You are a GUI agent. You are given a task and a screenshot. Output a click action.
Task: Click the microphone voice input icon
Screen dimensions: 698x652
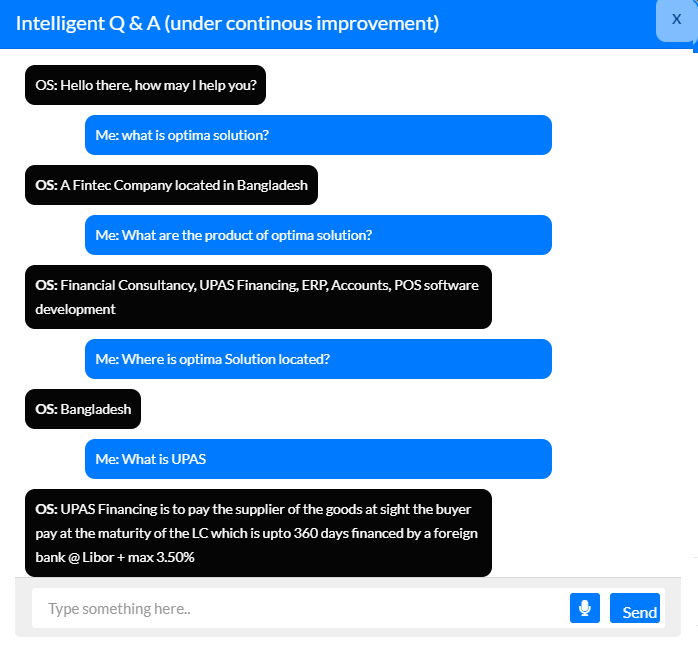[x=584, y=608]
